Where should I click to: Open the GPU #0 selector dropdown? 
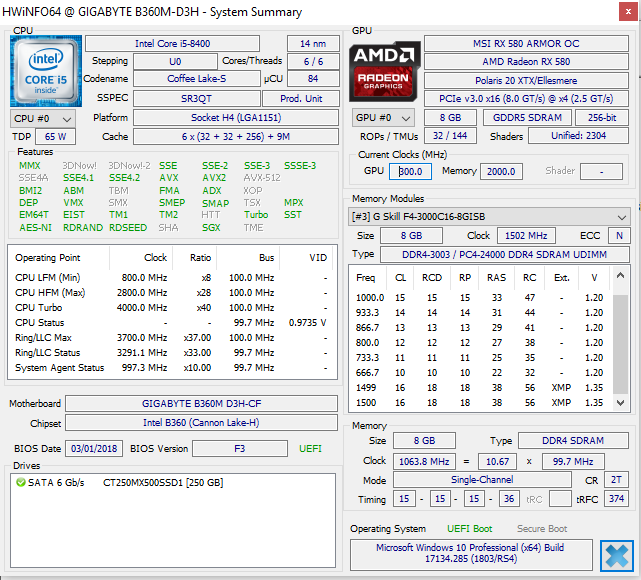coord(383,118)
